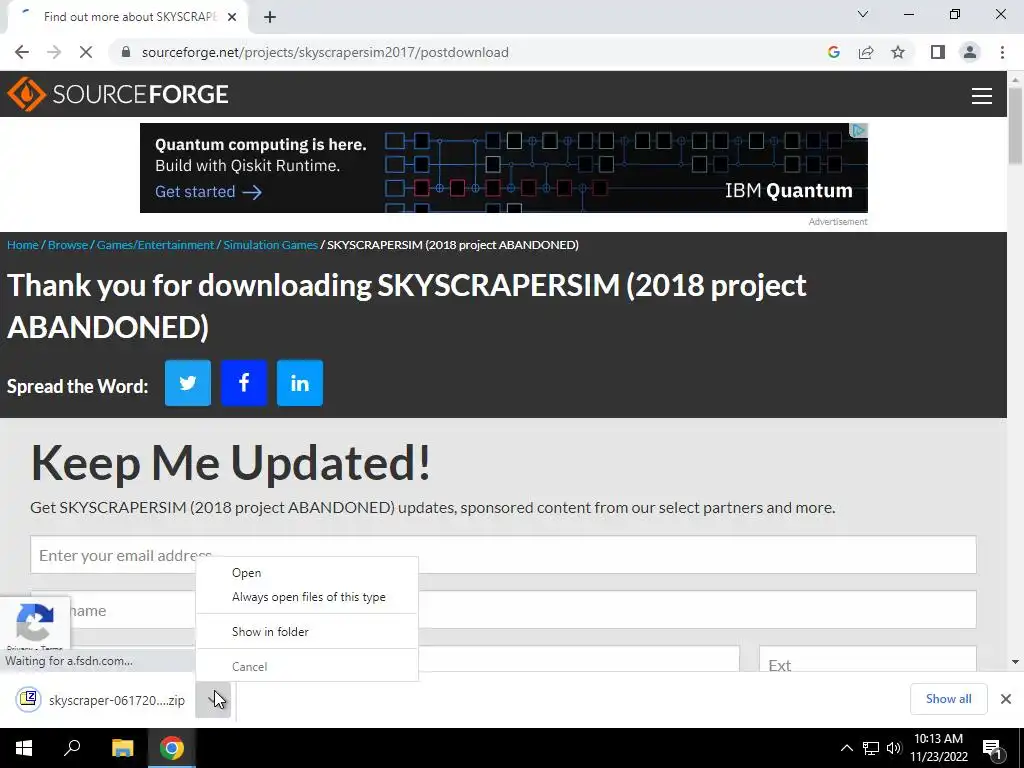Open File Explorer from taskbar
Viewport: 1024px width, 768px height.
click(x=122, y=748)
